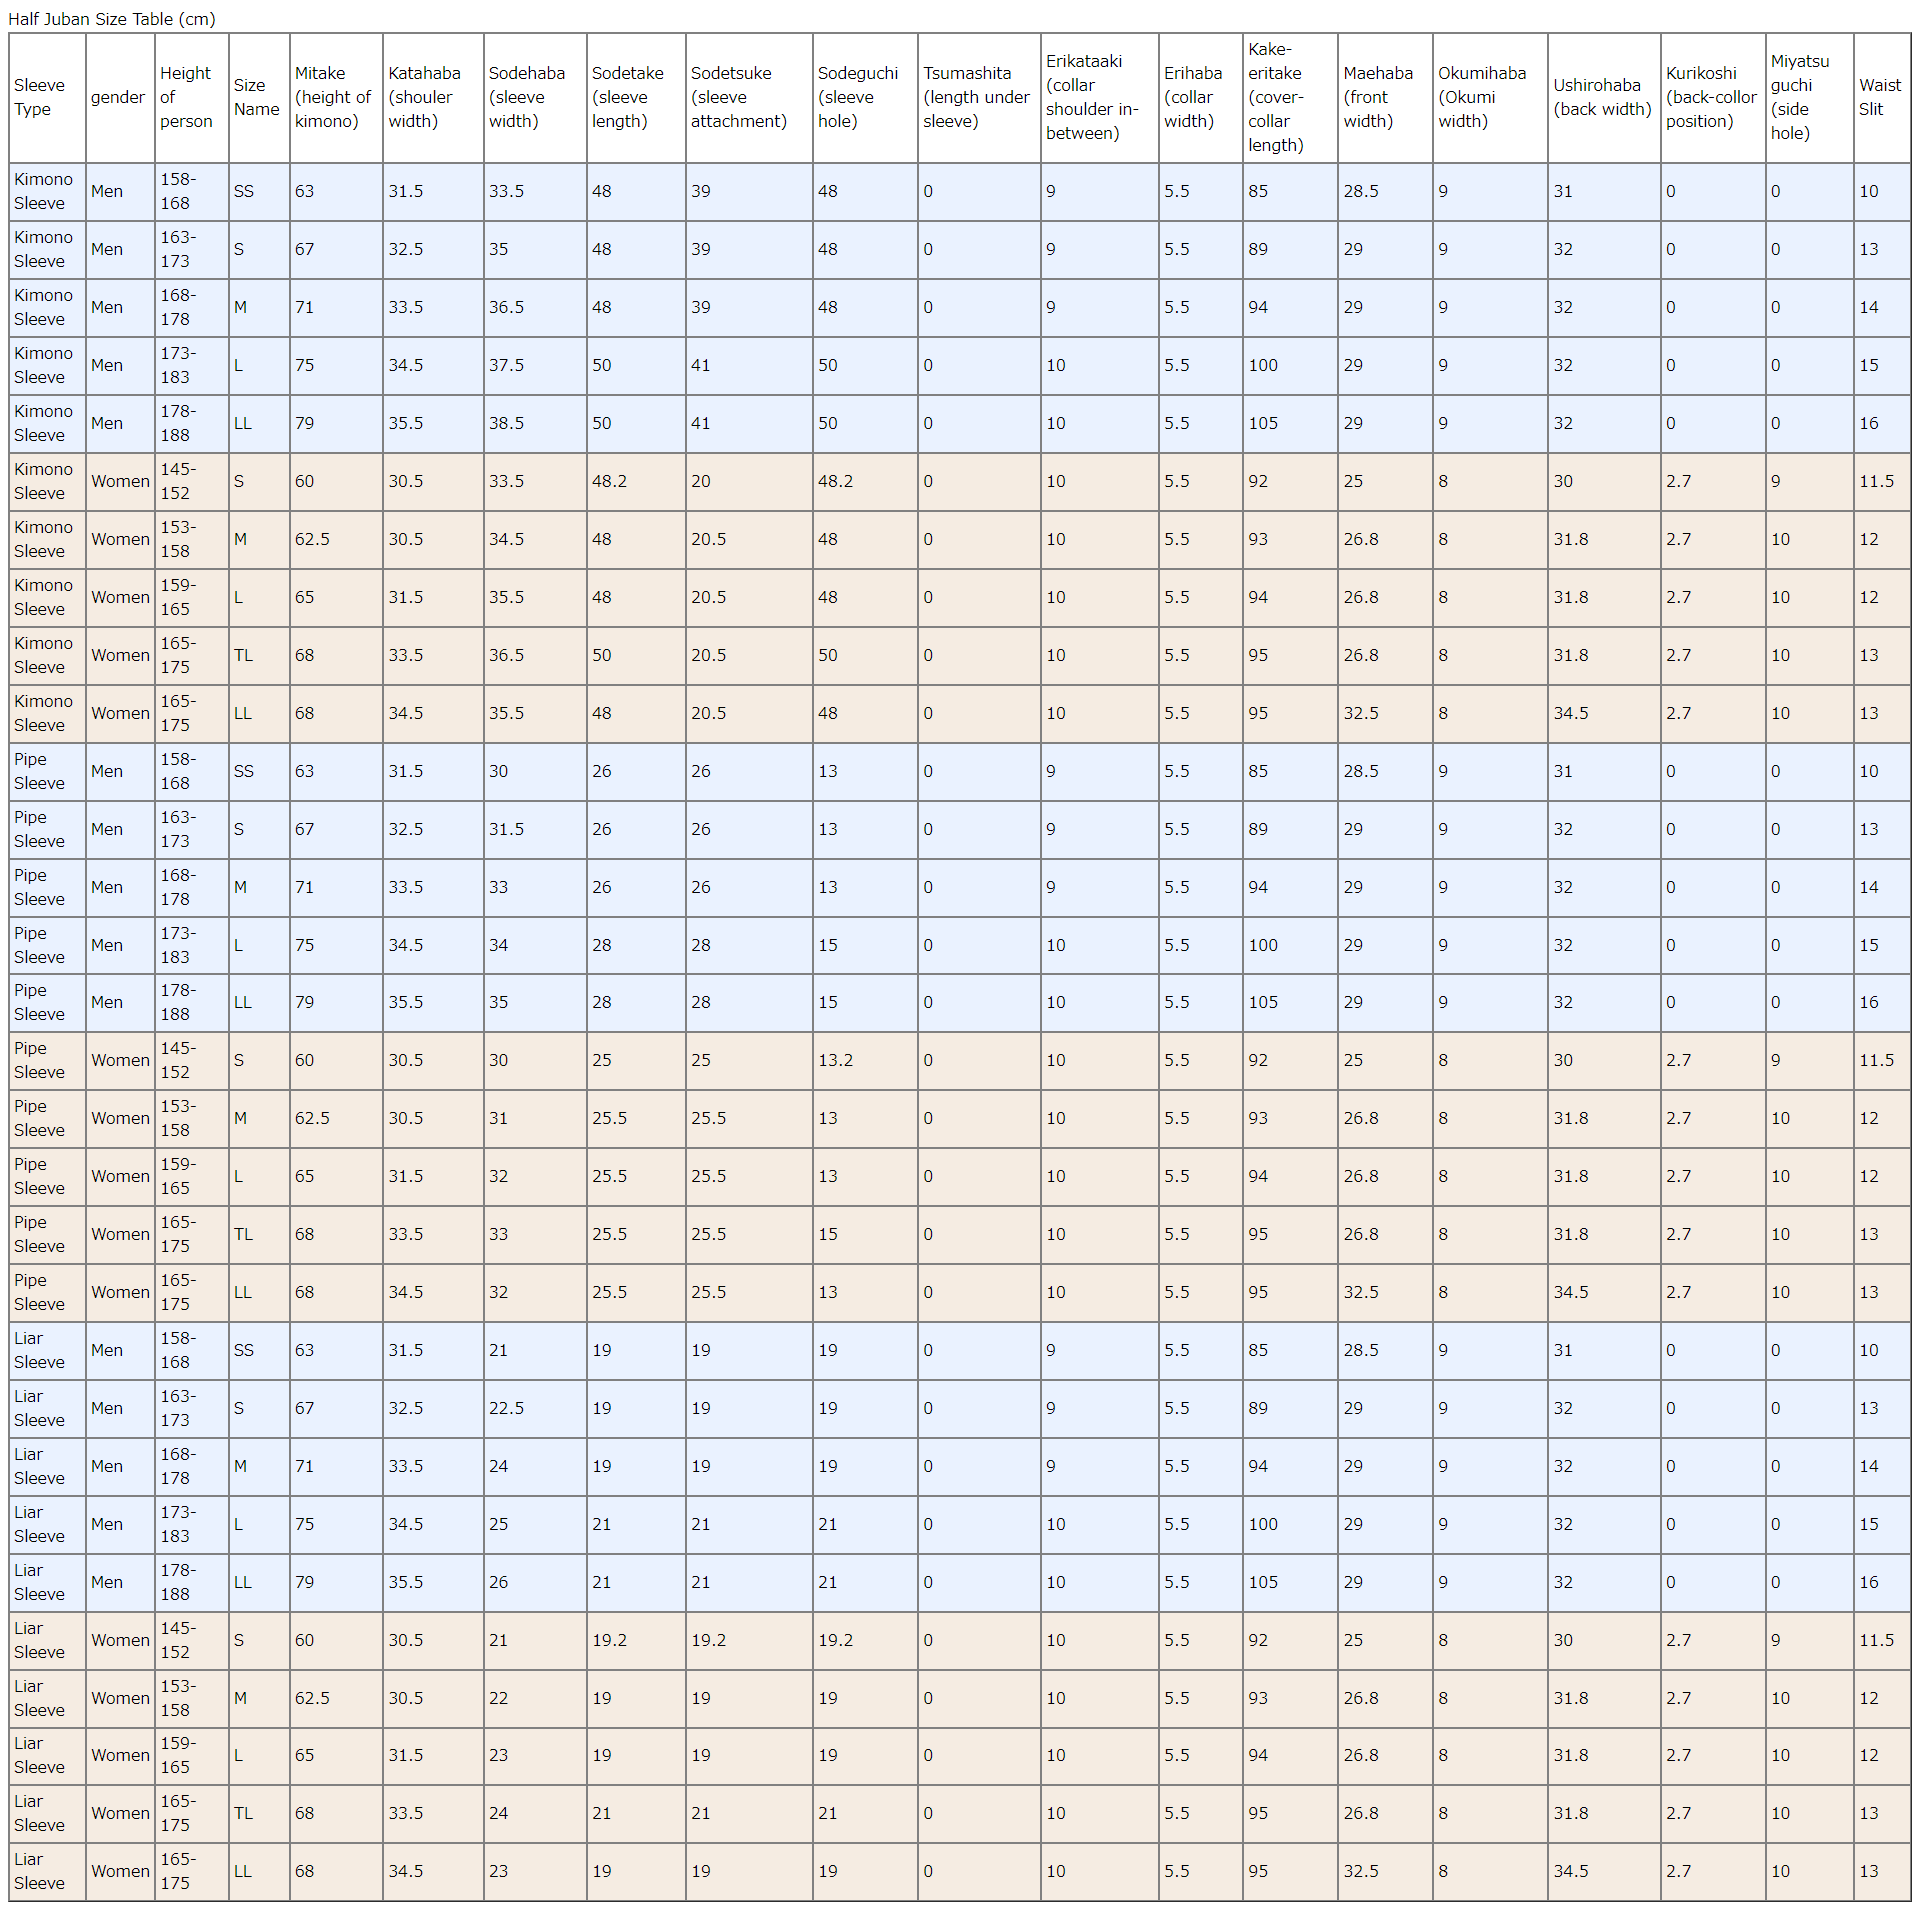This screenshot has height=1912, width=1920.
Task: Click the 'Mitake (height of kimono)' header
Action: click(333, 97)
